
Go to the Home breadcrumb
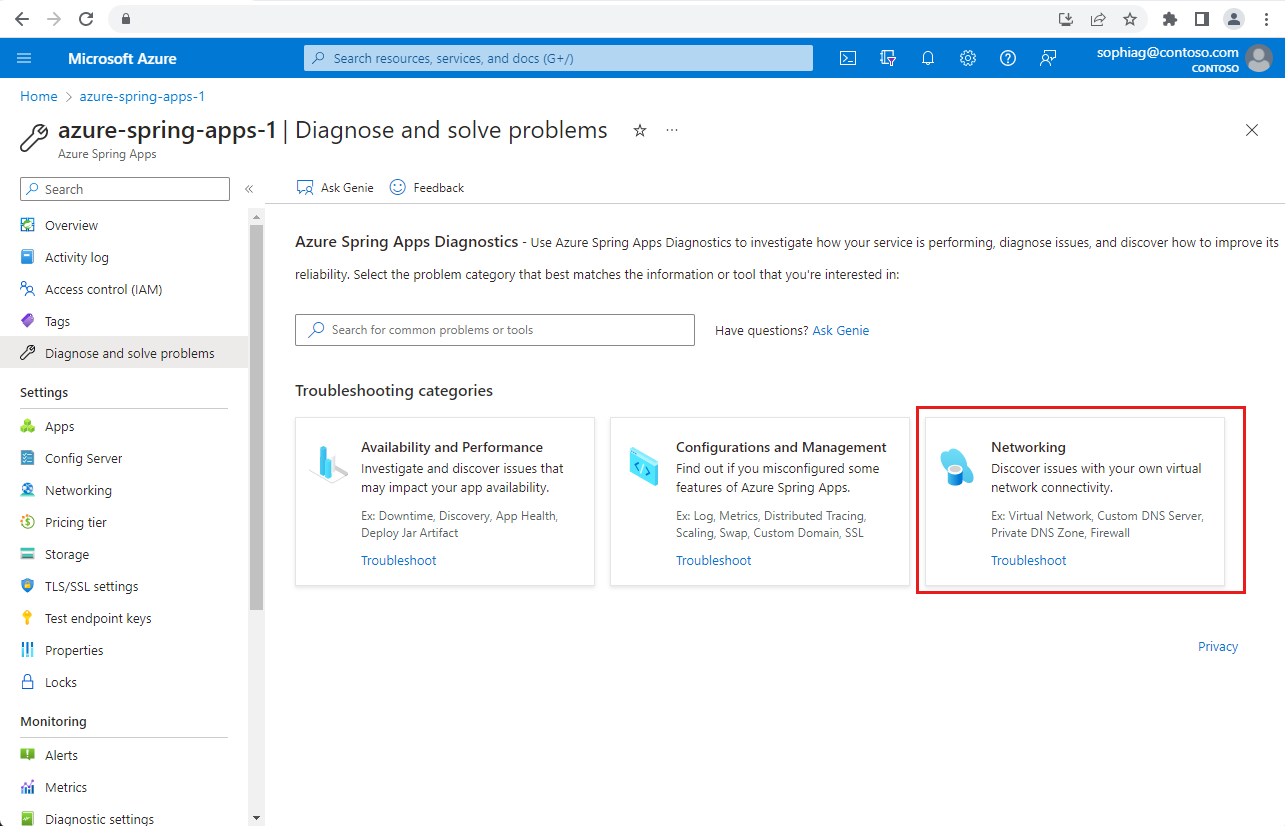39,96
